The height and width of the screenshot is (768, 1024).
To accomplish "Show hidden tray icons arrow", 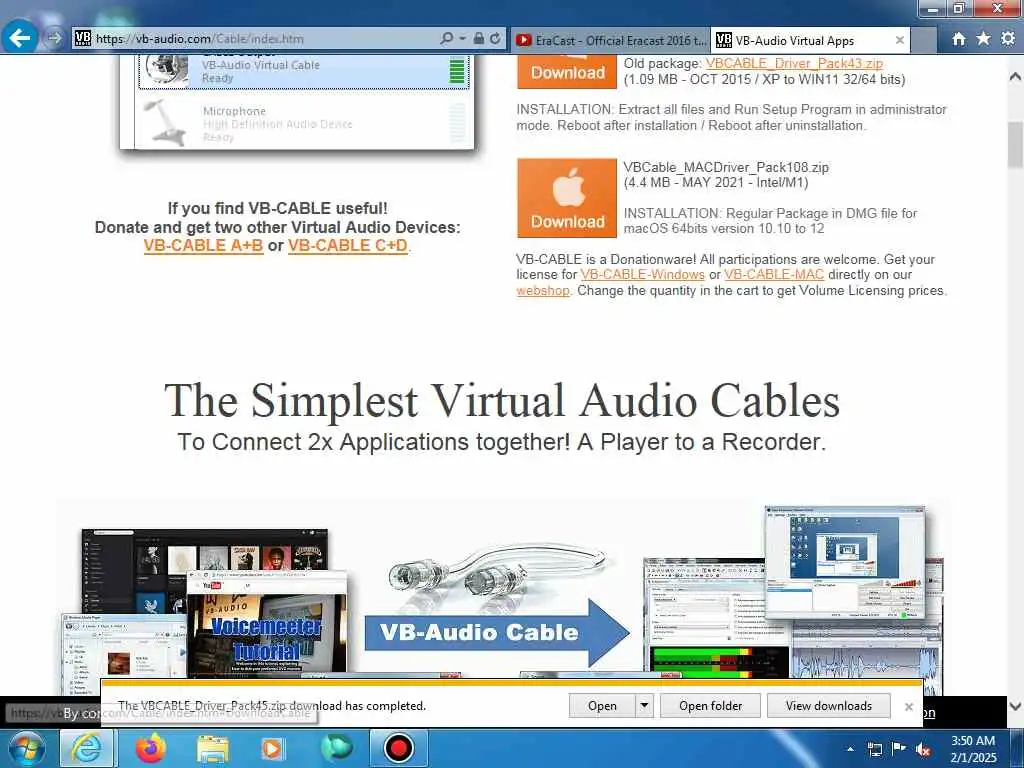I will point(850,749).
